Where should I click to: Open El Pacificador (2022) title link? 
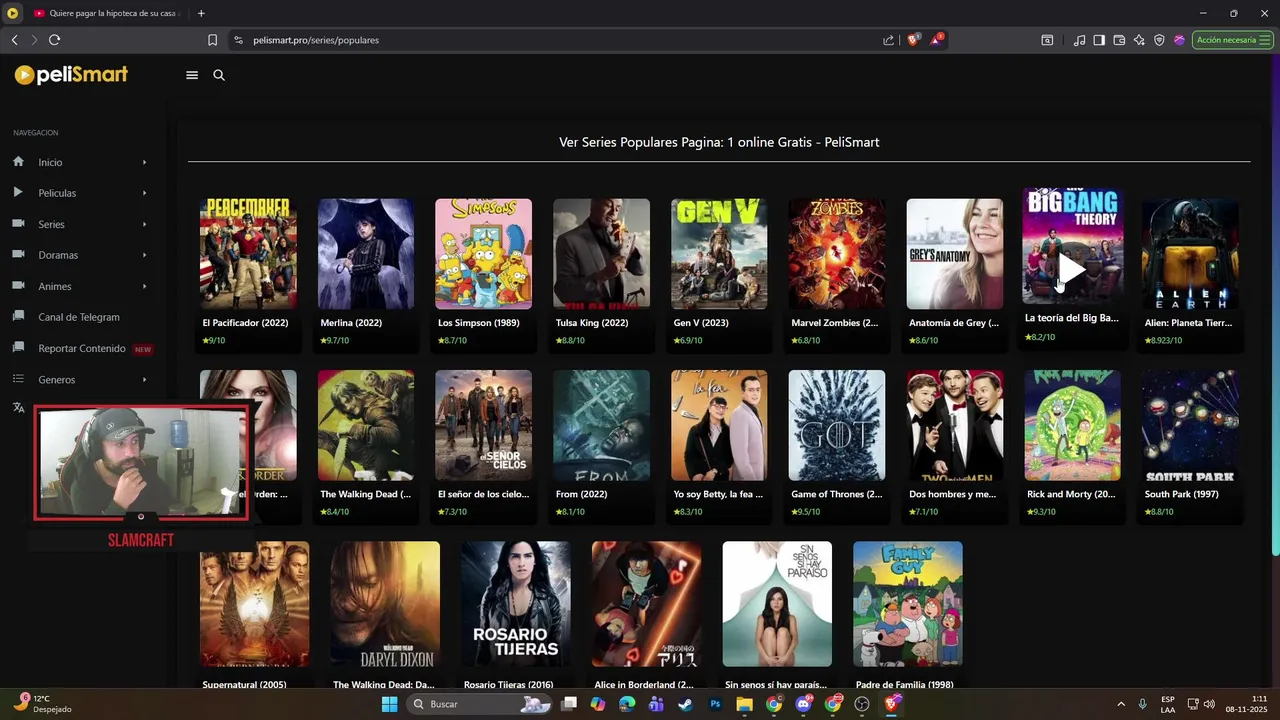click(x=245, y=323)
